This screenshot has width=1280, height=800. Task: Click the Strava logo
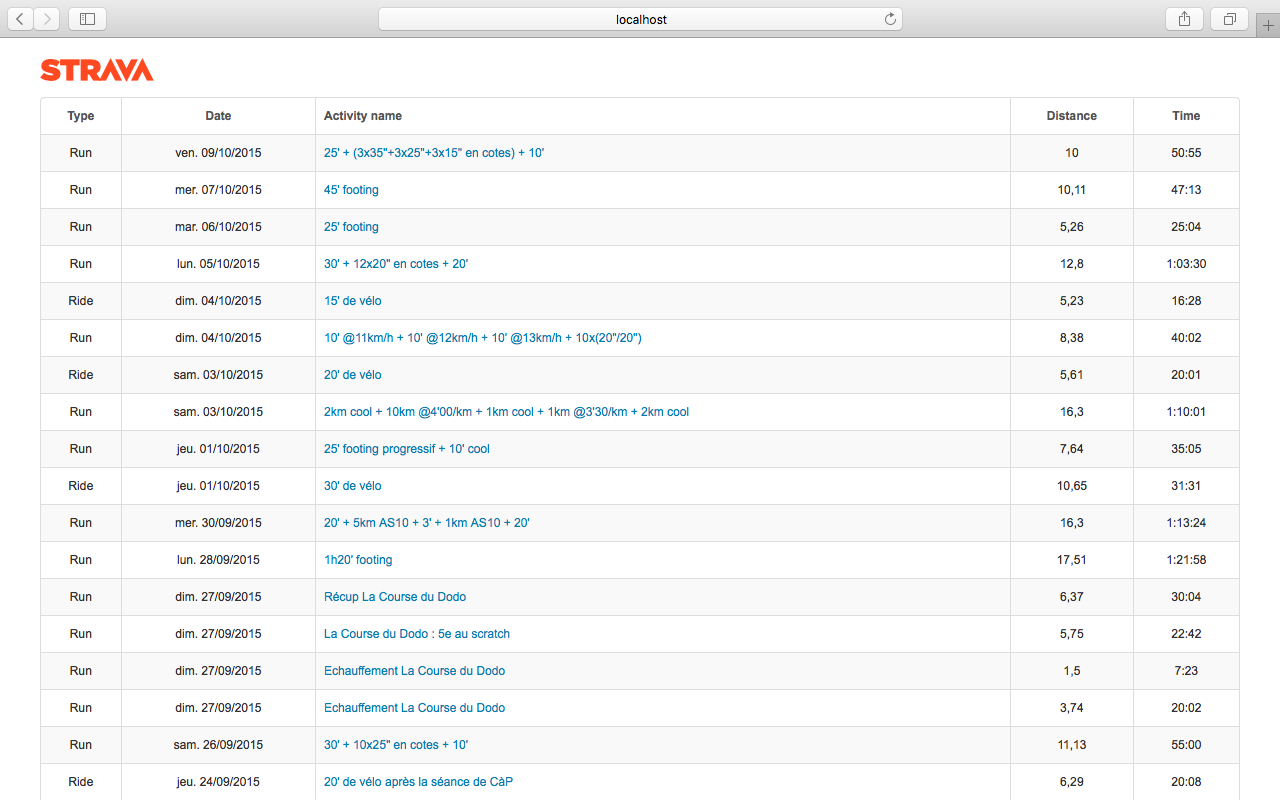pyautogui.click(x=97, y=70)
